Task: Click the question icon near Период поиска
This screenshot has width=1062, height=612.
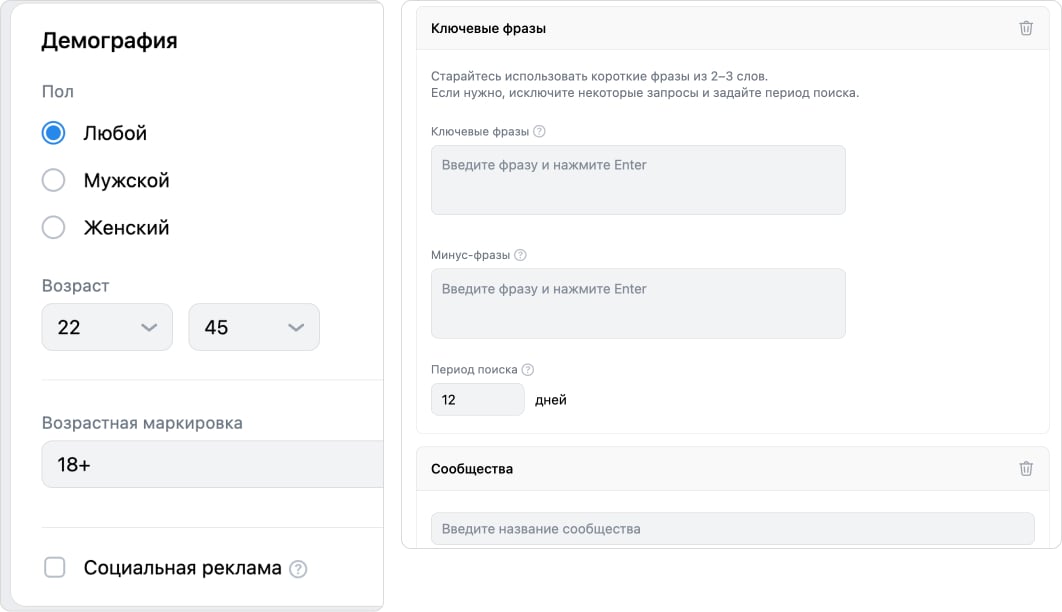Action: [528, 370]
